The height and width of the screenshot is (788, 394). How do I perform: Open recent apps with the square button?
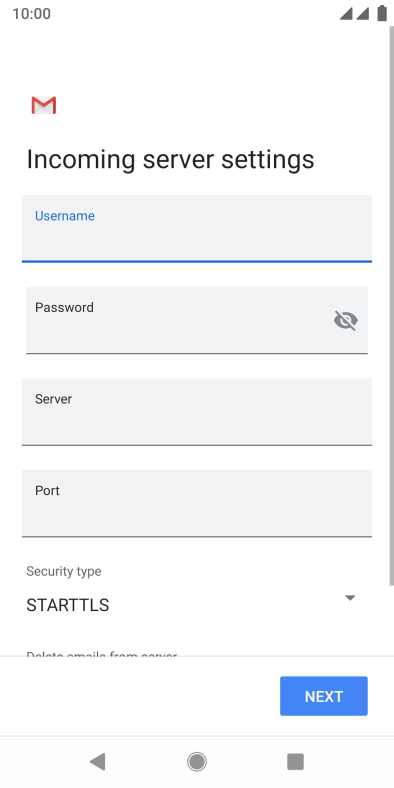click(x=296, y=762)
